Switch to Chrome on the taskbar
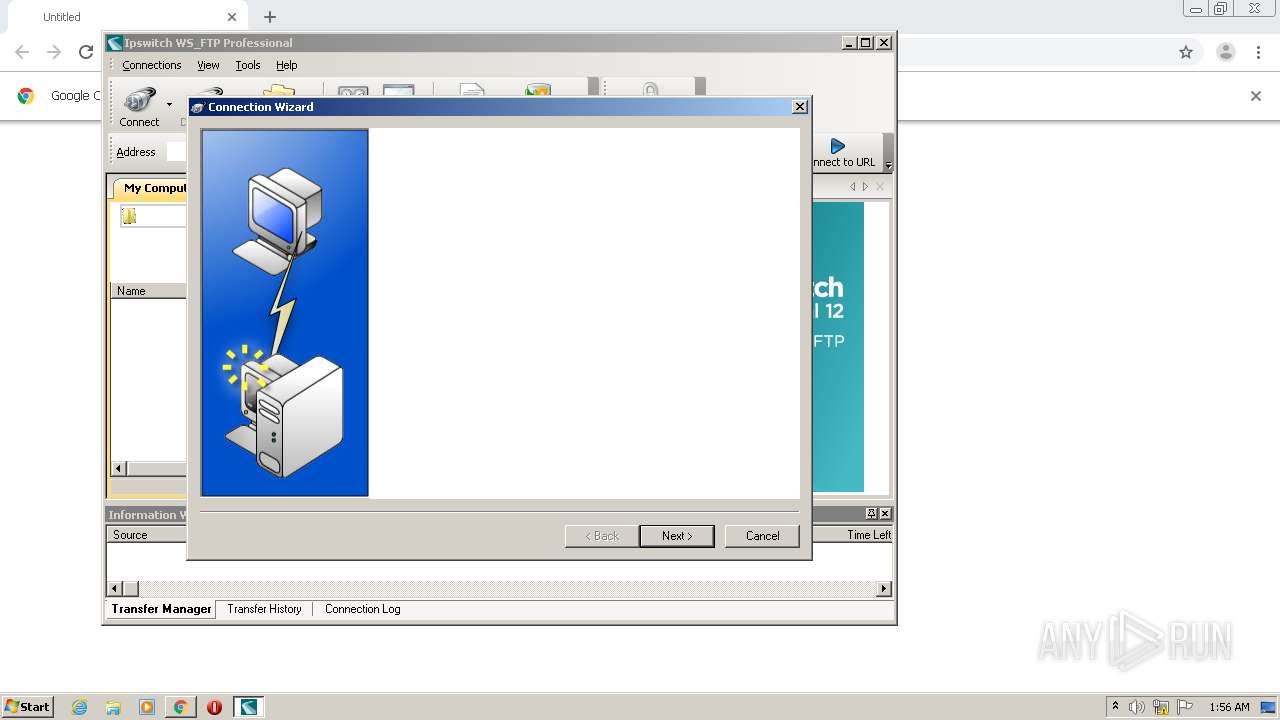Viewport: 1280px width, 720px height. click(180, 707)
